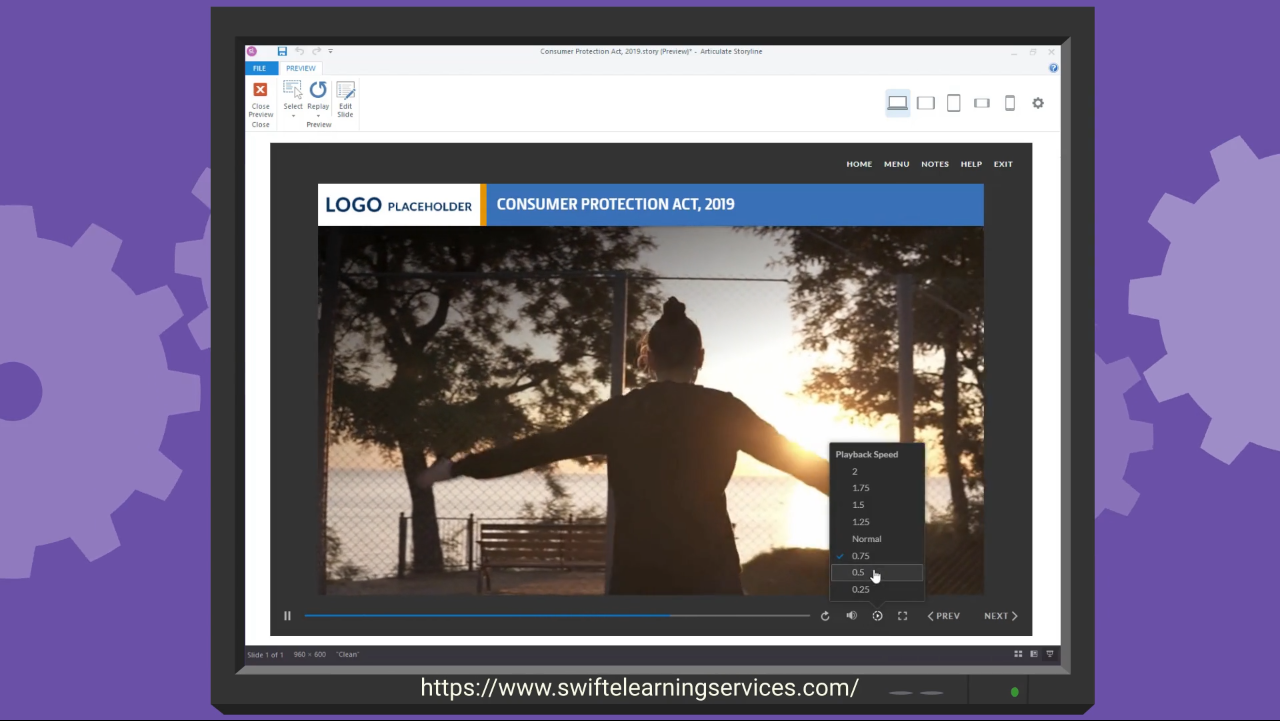Switch preview to phone portrait view
This screenshot has height=721, width=1280.
1010,103
